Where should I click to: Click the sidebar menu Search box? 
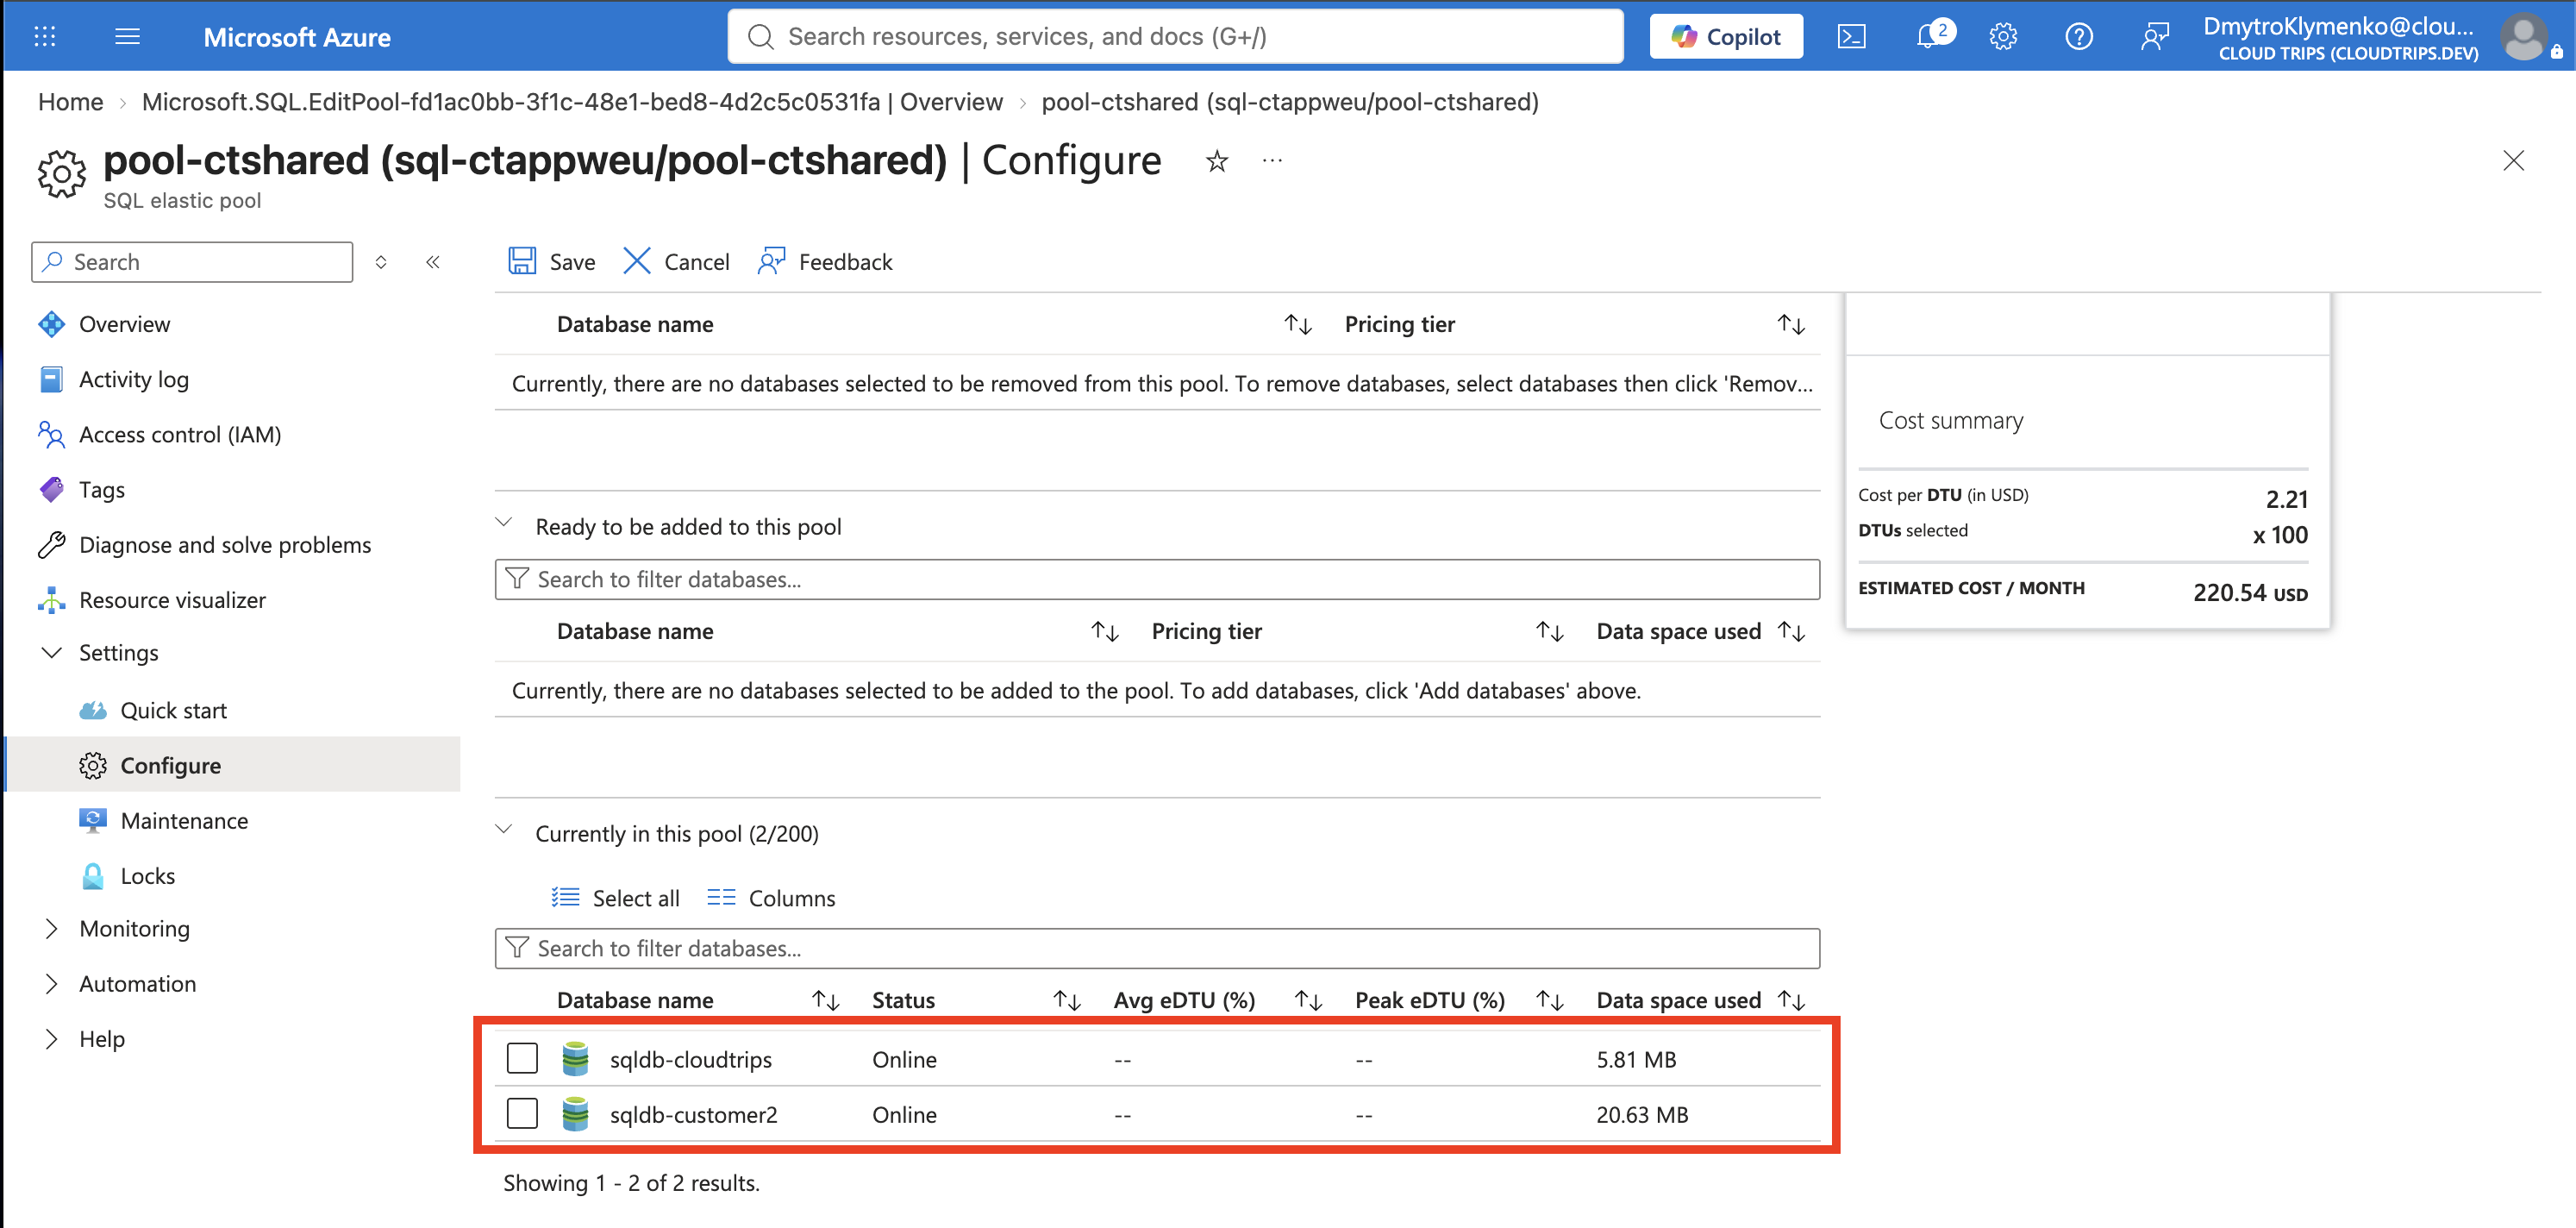pos(192,262)
